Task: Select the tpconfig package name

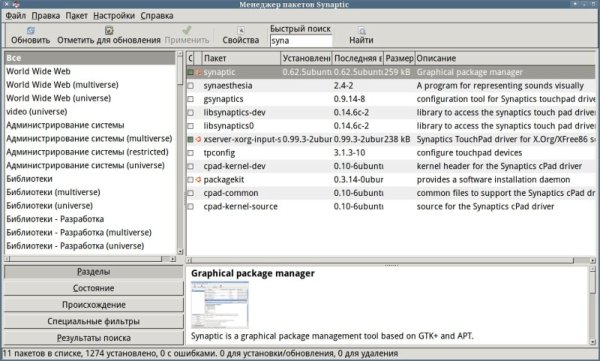Action: coord(219,153)
